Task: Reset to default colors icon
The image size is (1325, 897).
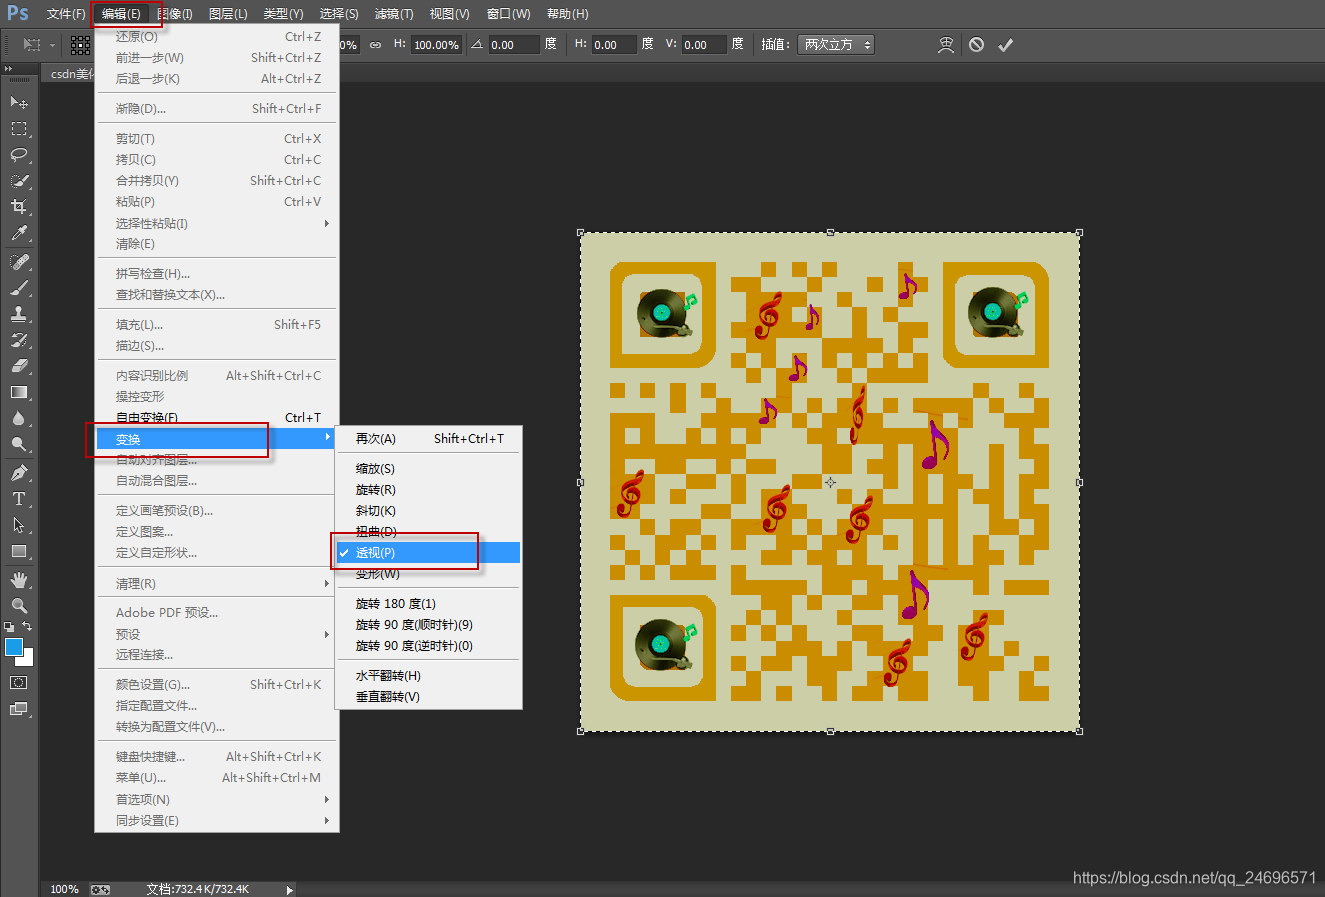Action: click(9, 627)
